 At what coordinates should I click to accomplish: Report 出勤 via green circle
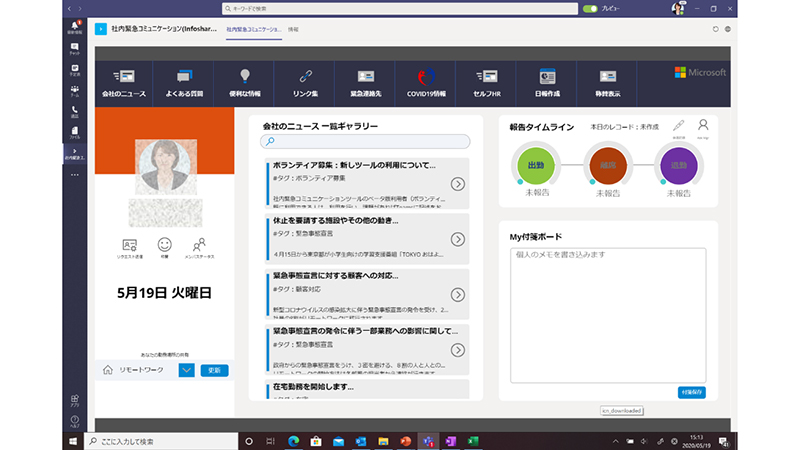tap(536, 165)
